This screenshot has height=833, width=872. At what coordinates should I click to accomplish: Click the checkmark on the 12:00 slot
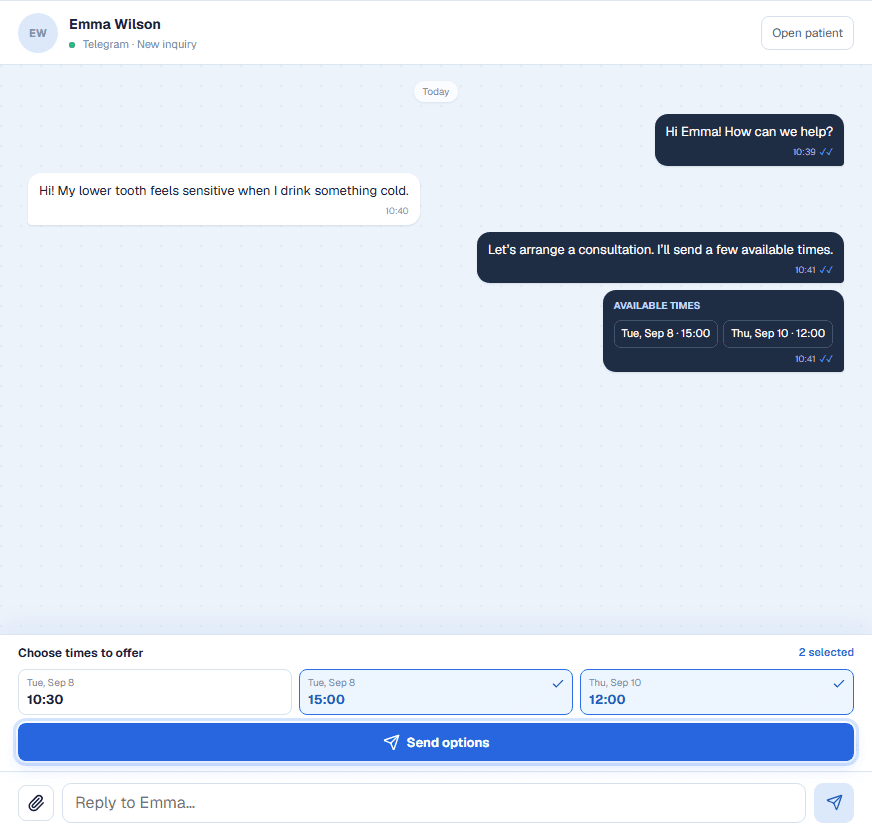pyautogui.click(x=839, y=684)
